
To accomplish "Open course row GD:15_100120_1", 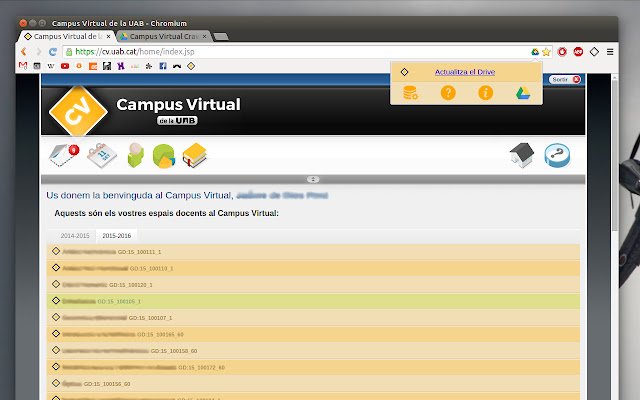I will point(313,284).
